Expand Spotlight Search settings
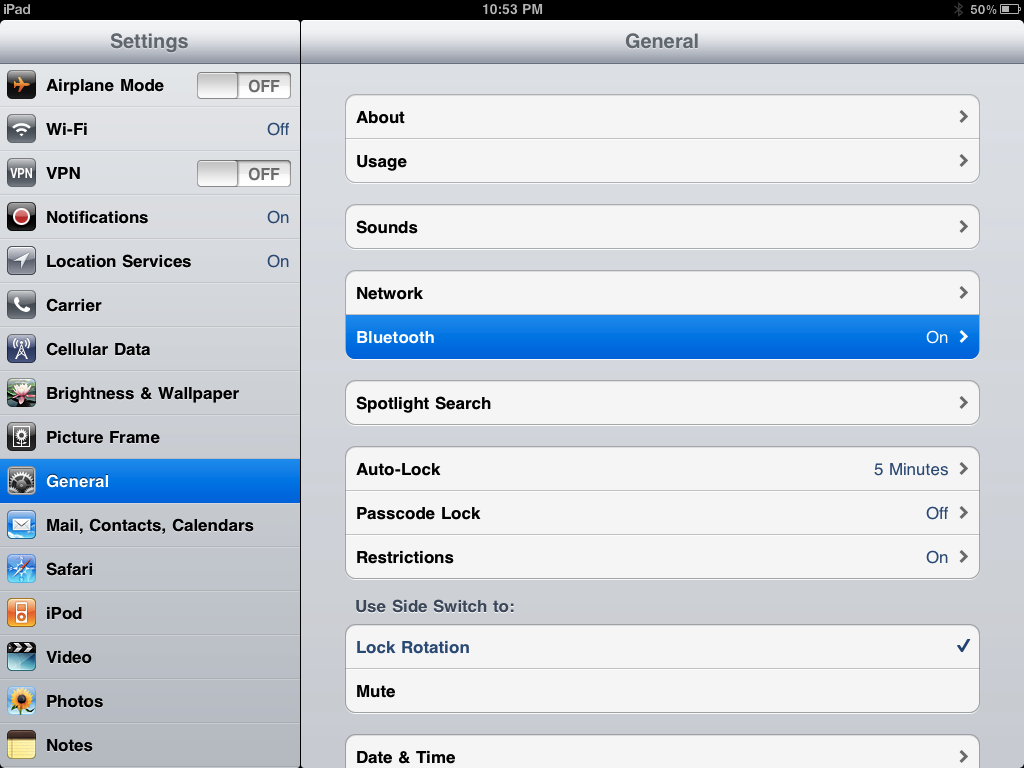This screenshot has width=1024, height=768. point(662,403)
